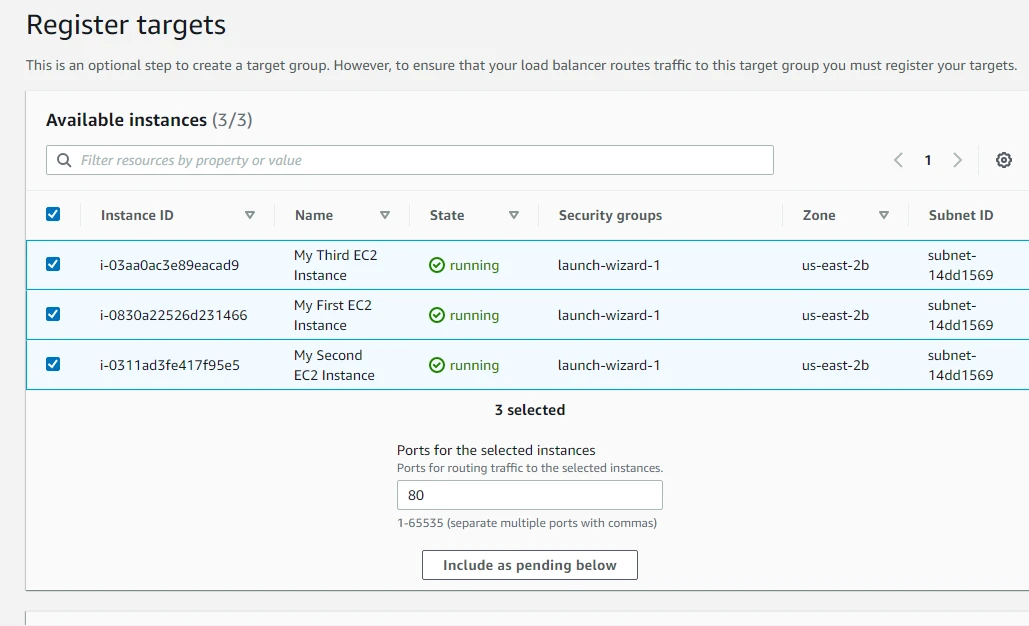Click the previous page chevron
The height and width of the screenshot is (626, 1029).
tap(897, 160)
